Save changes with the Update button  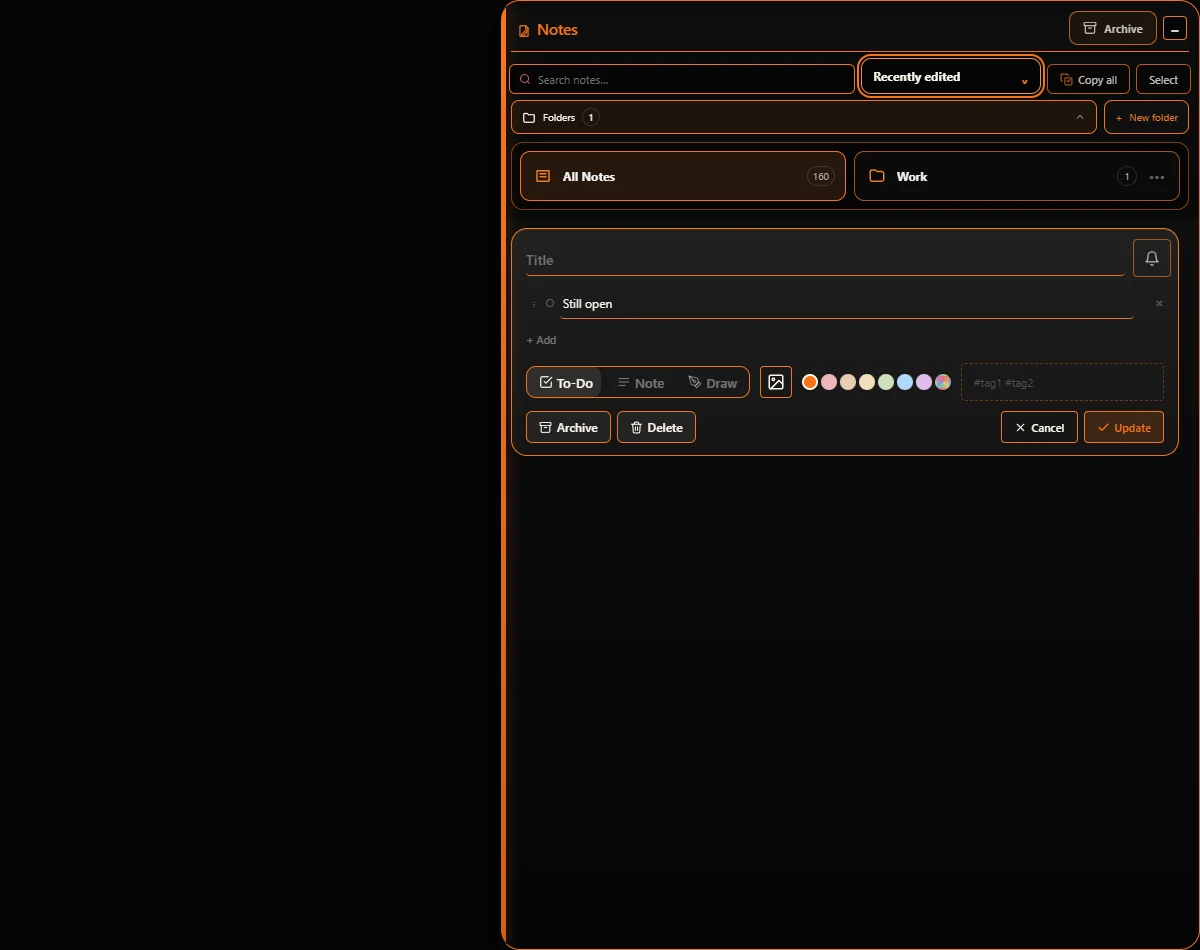1124,427
